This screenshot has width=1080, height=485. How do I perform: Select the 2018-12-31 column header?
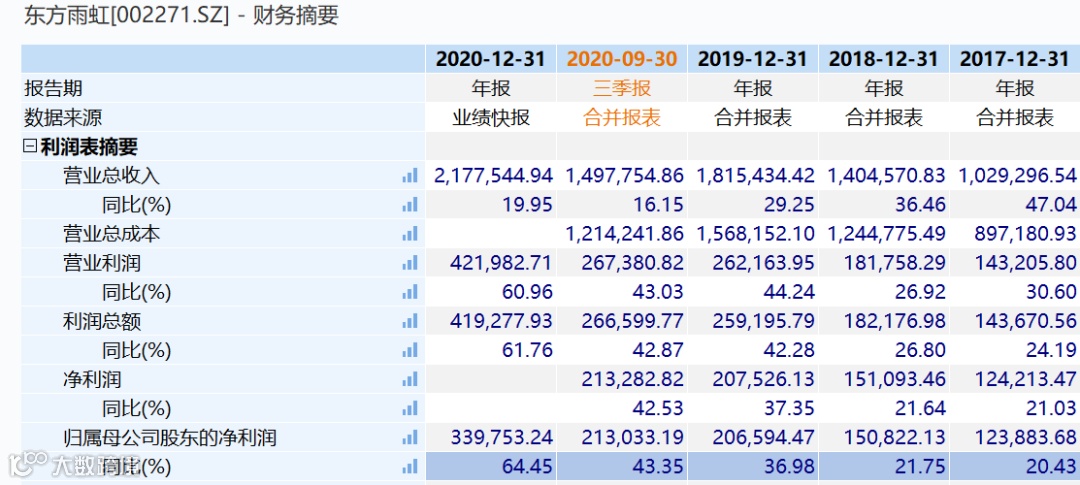click(x=884, y=59)
